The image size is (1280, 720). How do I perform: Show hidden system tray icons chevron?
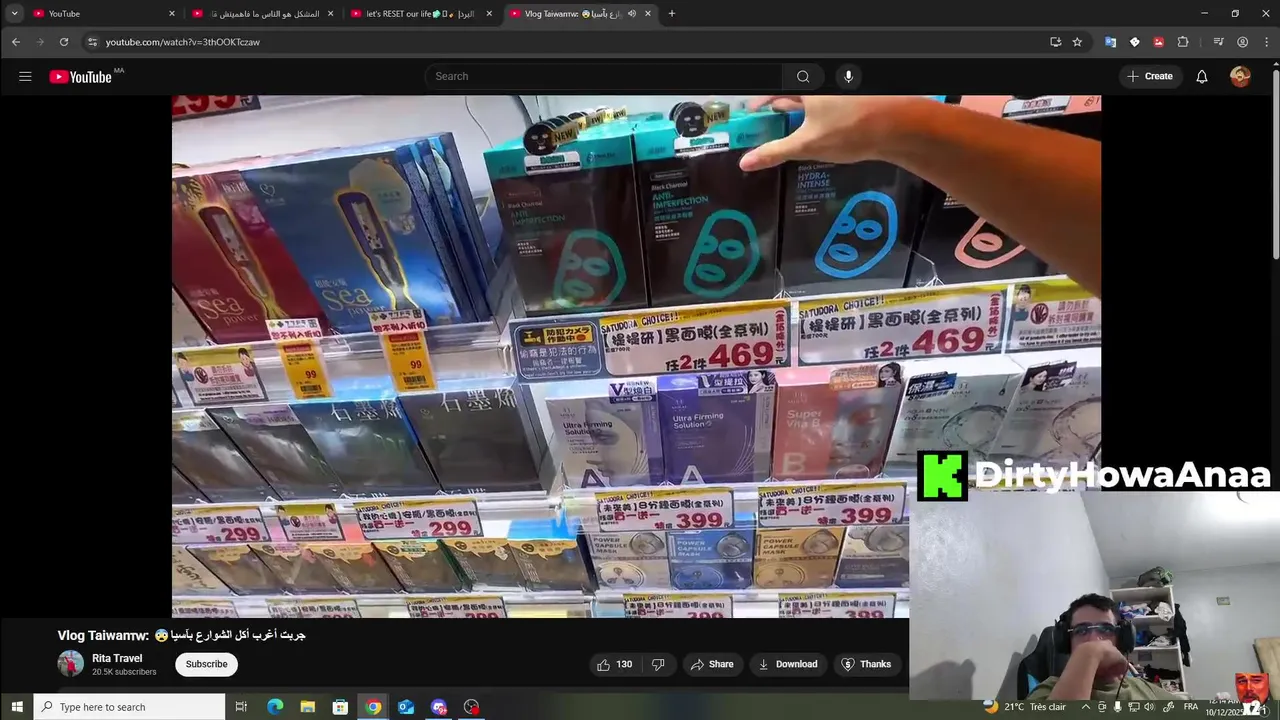[1085, 707]
